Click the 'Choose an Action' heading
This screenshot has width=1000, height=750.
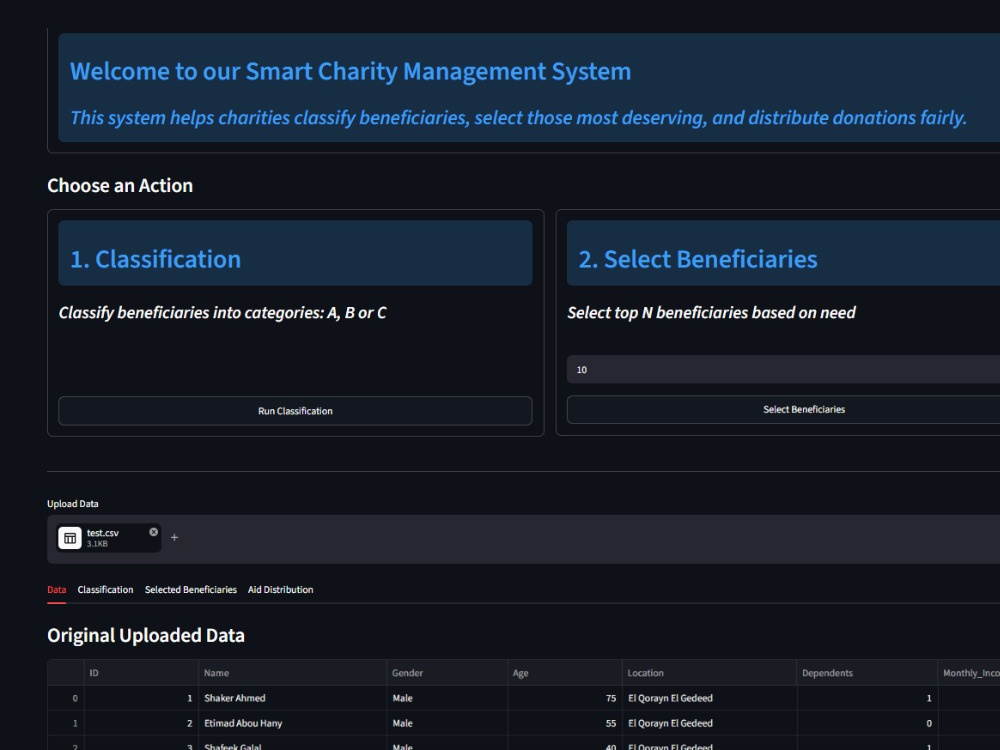click(120, 186)
